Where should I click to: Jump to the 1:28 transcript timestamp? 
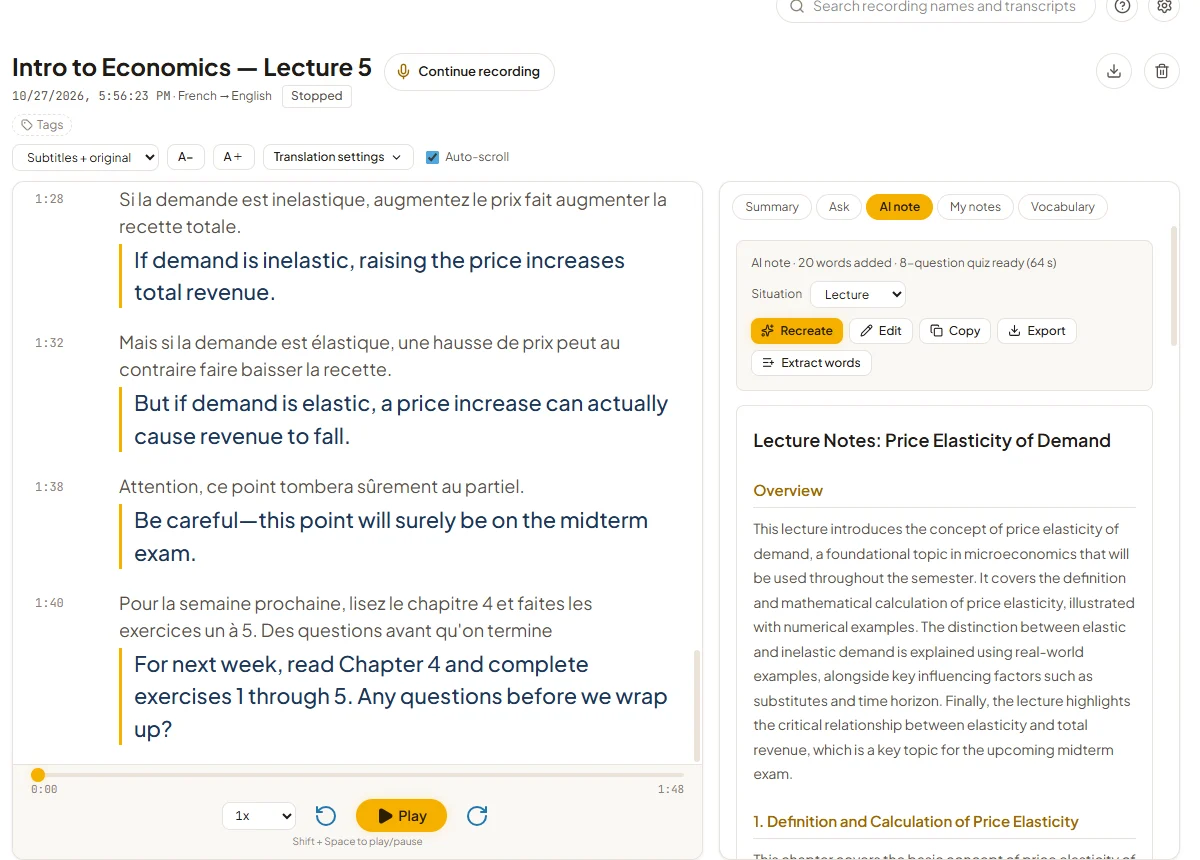pyautogui.click(x=49, y=199)
